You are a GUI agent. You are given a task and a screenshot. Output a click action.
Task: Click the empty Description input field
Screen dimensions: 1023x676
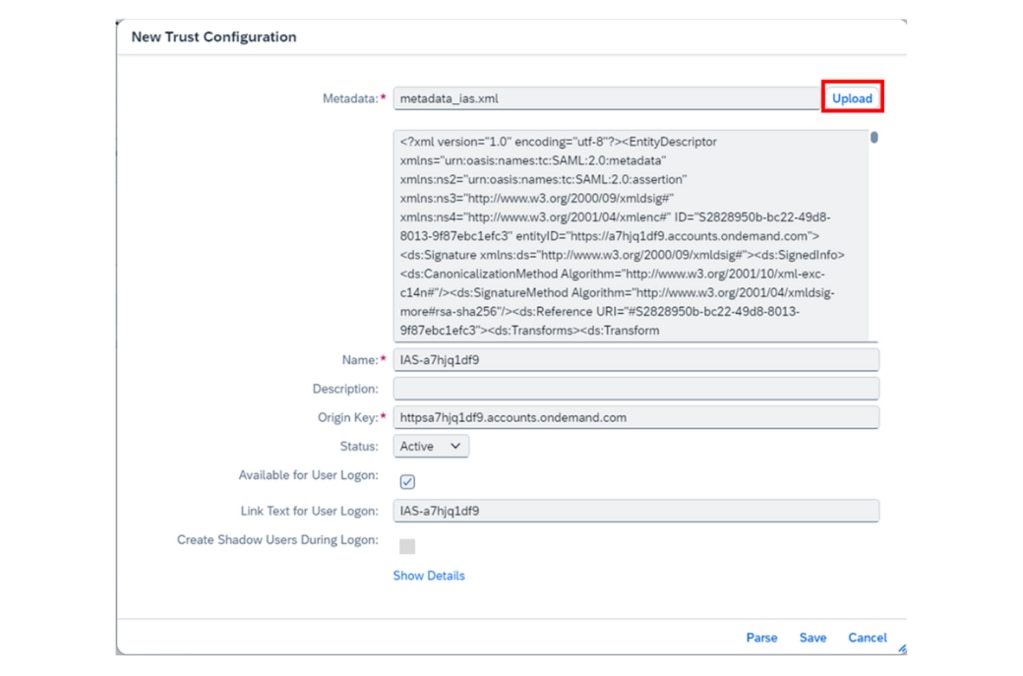tap(635, 389)
